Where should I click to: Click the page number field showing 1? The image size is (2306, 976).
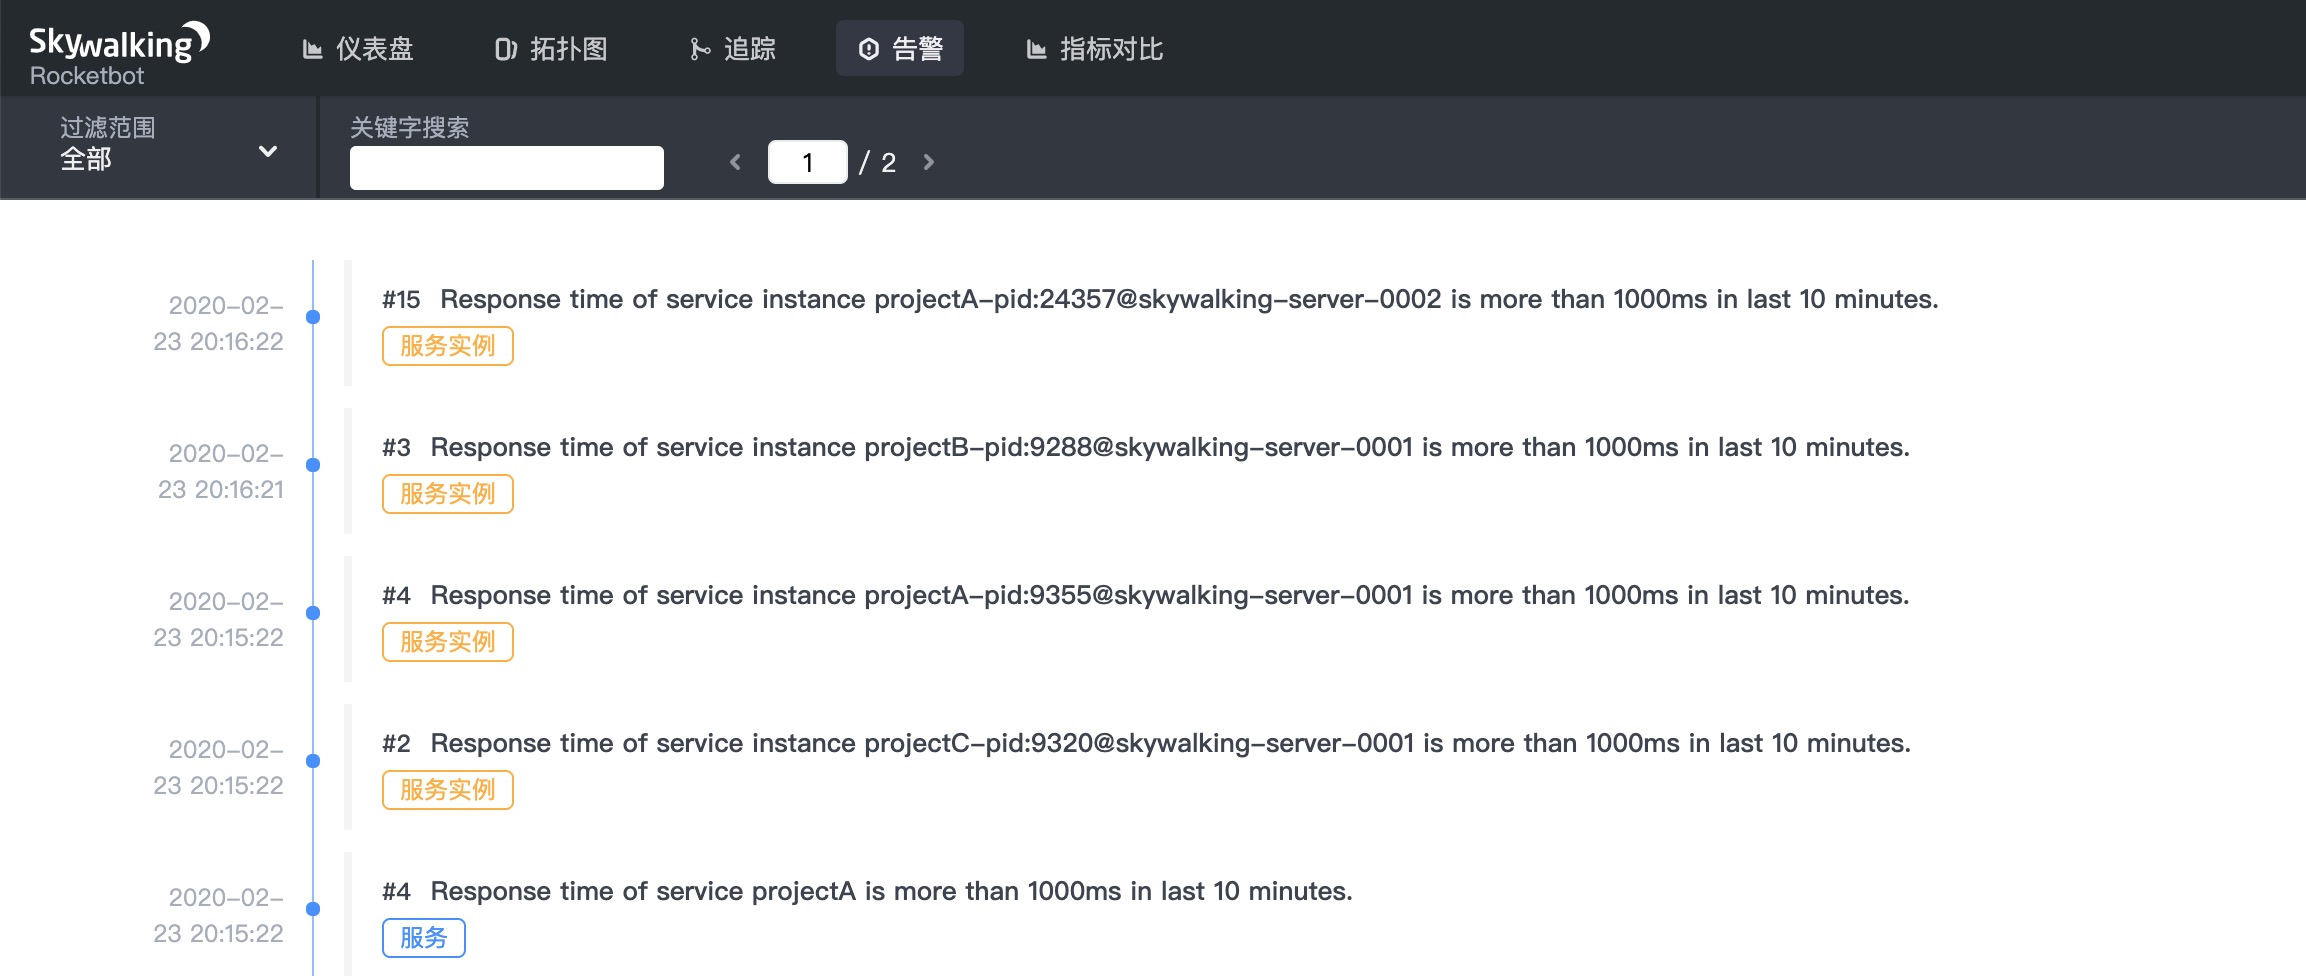click(807, 162)
